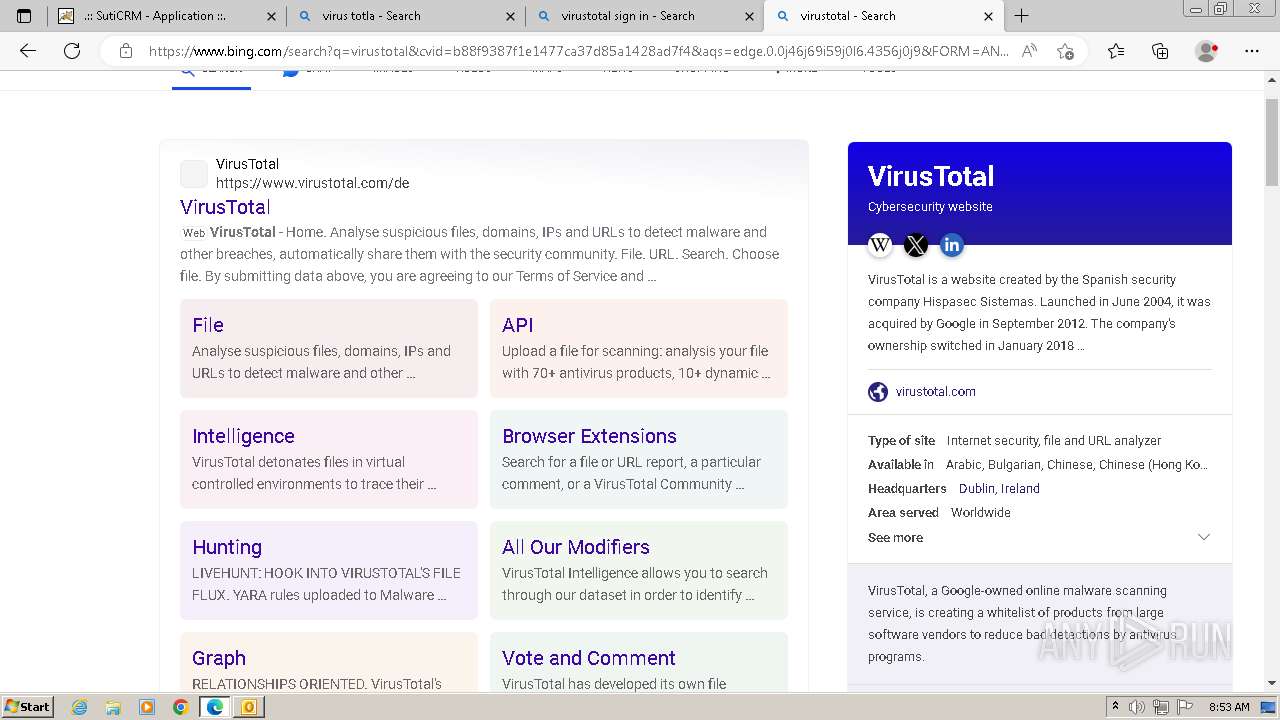Open the tab actions menu icon
The width and height of the screenshot is (1280, 720).
(x=24, y=16)
